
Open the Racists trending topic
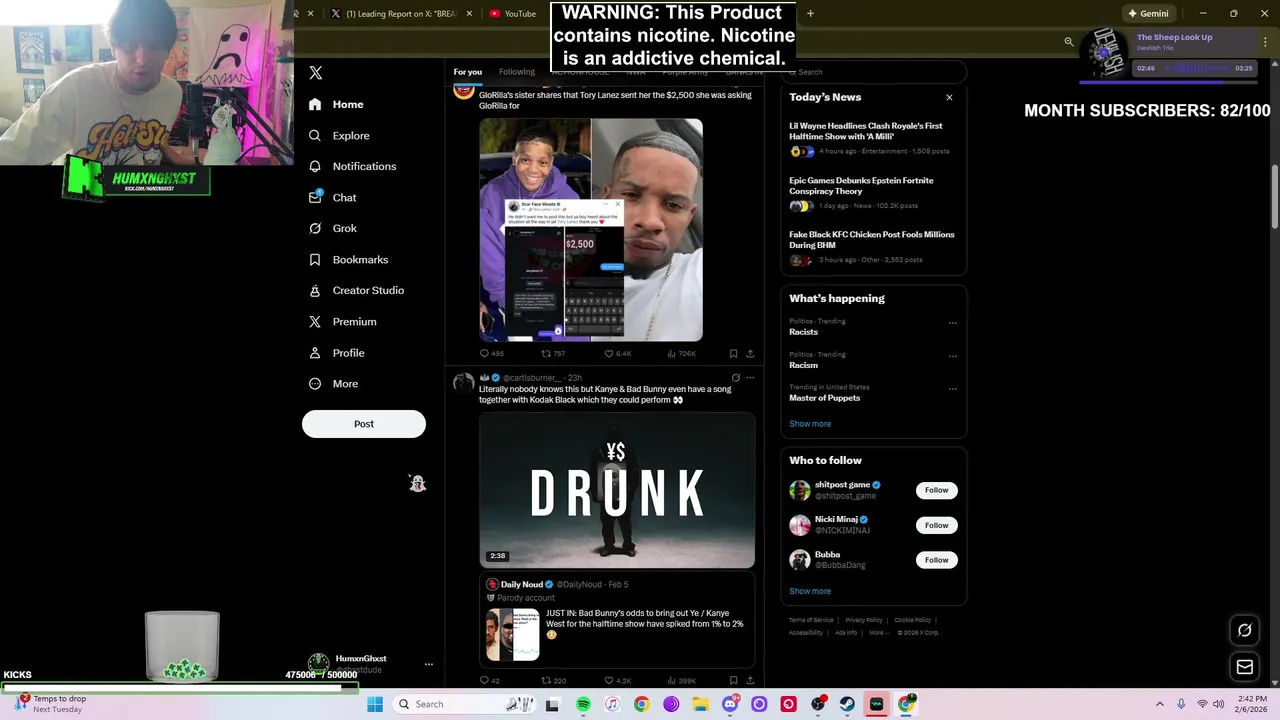tap(803, 332)
